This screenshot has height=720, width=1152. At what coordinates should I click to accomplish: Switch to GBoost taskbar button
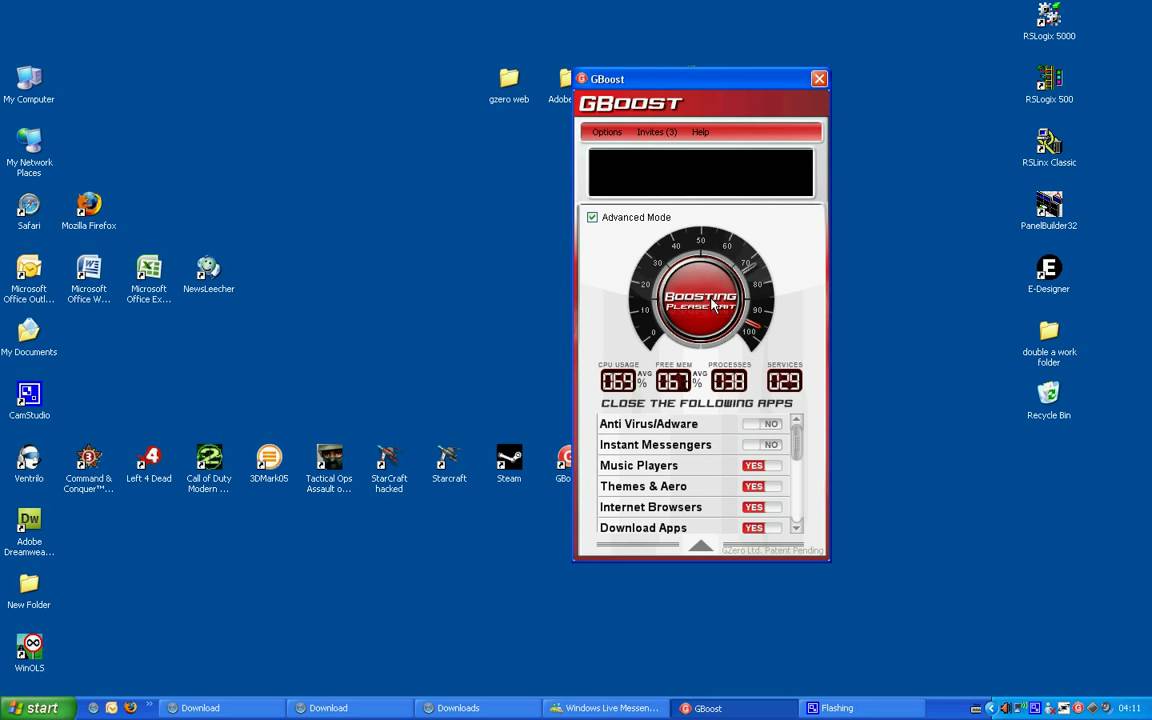point(733,708)
